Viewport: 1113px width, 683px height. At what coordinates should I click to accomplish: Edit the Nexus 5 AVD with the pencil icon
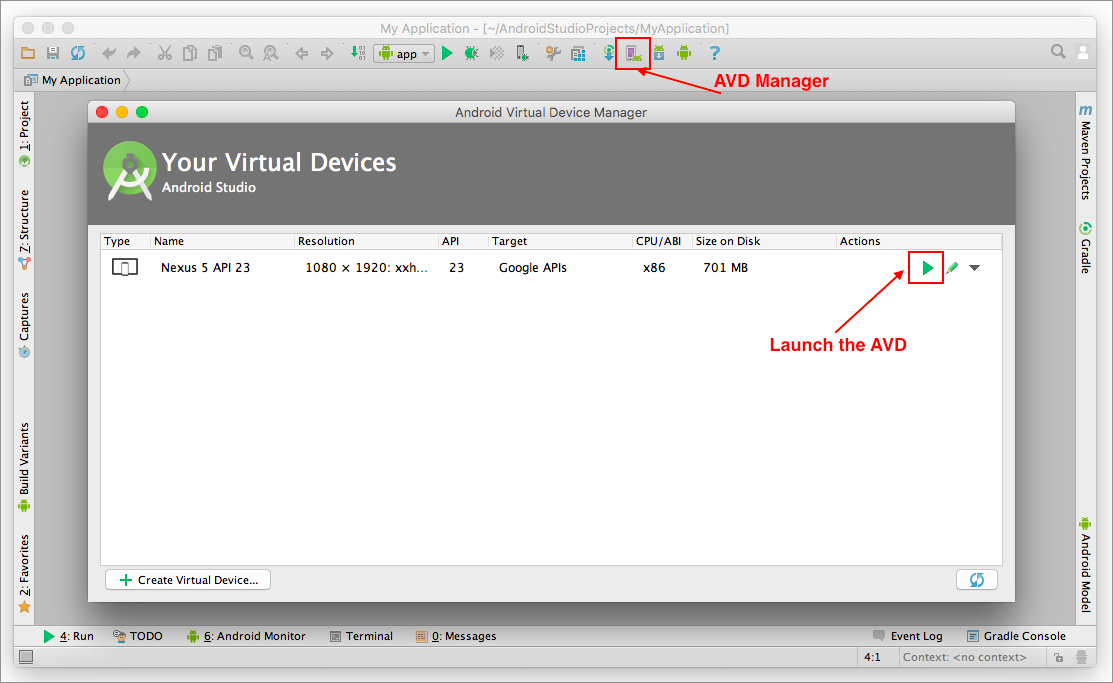coord(953,268)
